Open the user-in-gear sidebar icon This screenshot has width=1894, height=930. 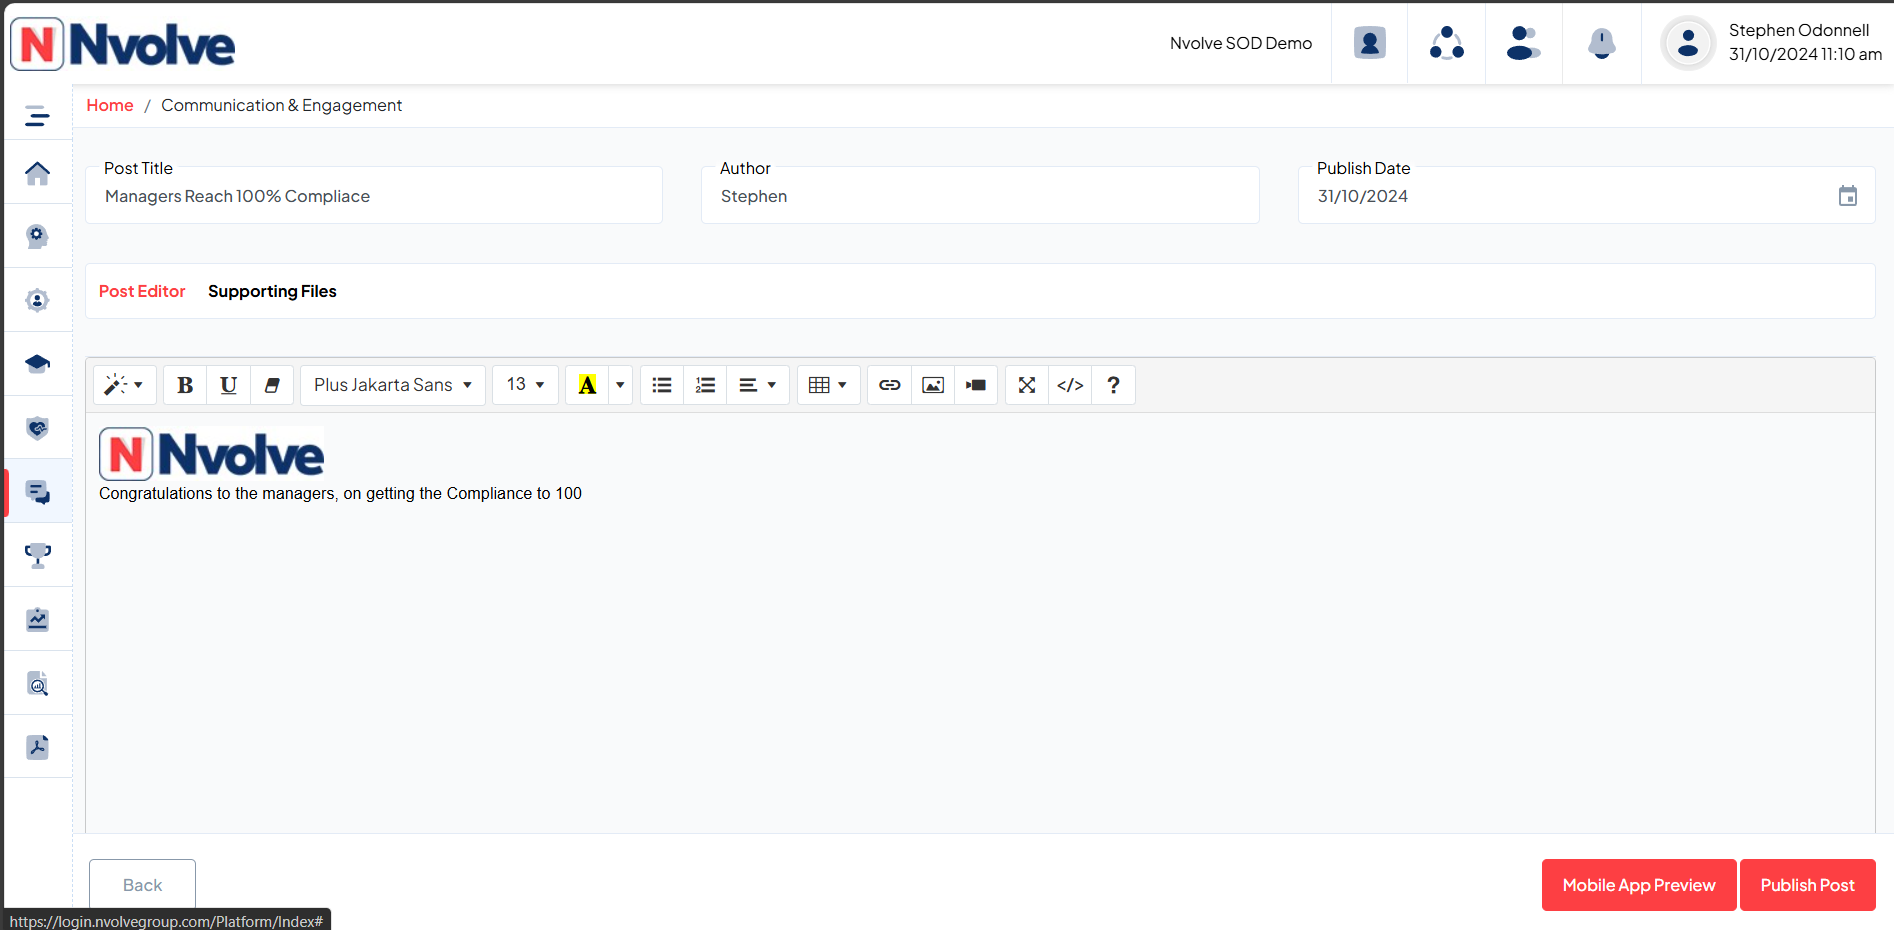click(37, 300)
